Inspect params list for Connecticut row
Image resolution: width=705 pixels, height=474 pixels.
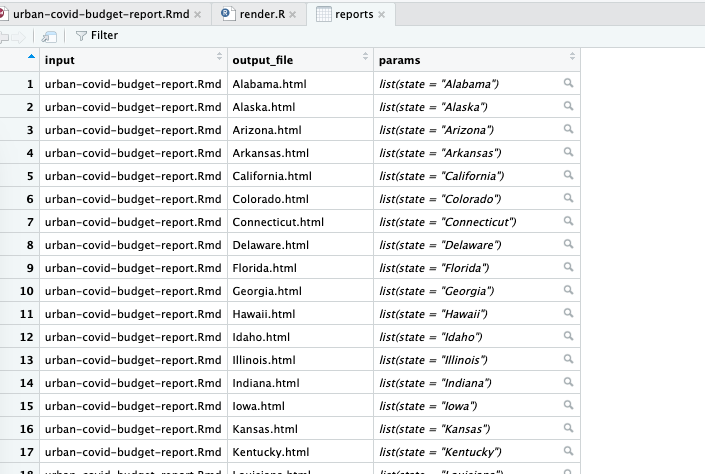568,221
